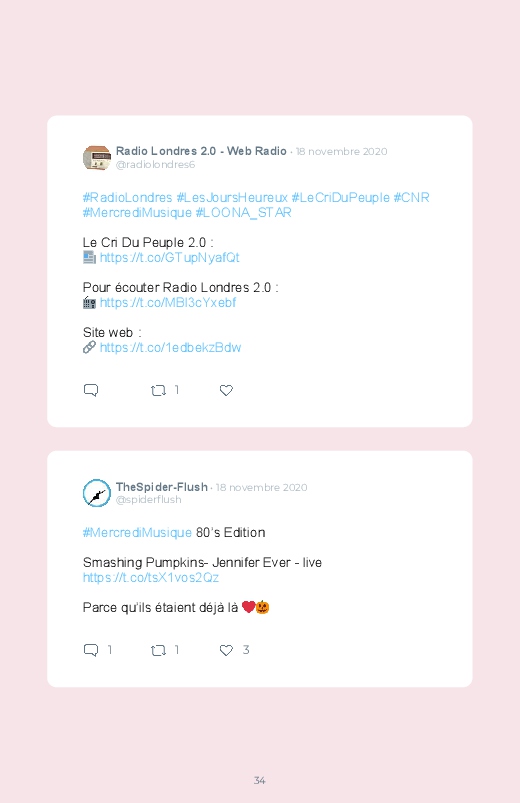The image size is (520, 803).
Task: Open the #CNR hashtag
Action: (411, 197)
